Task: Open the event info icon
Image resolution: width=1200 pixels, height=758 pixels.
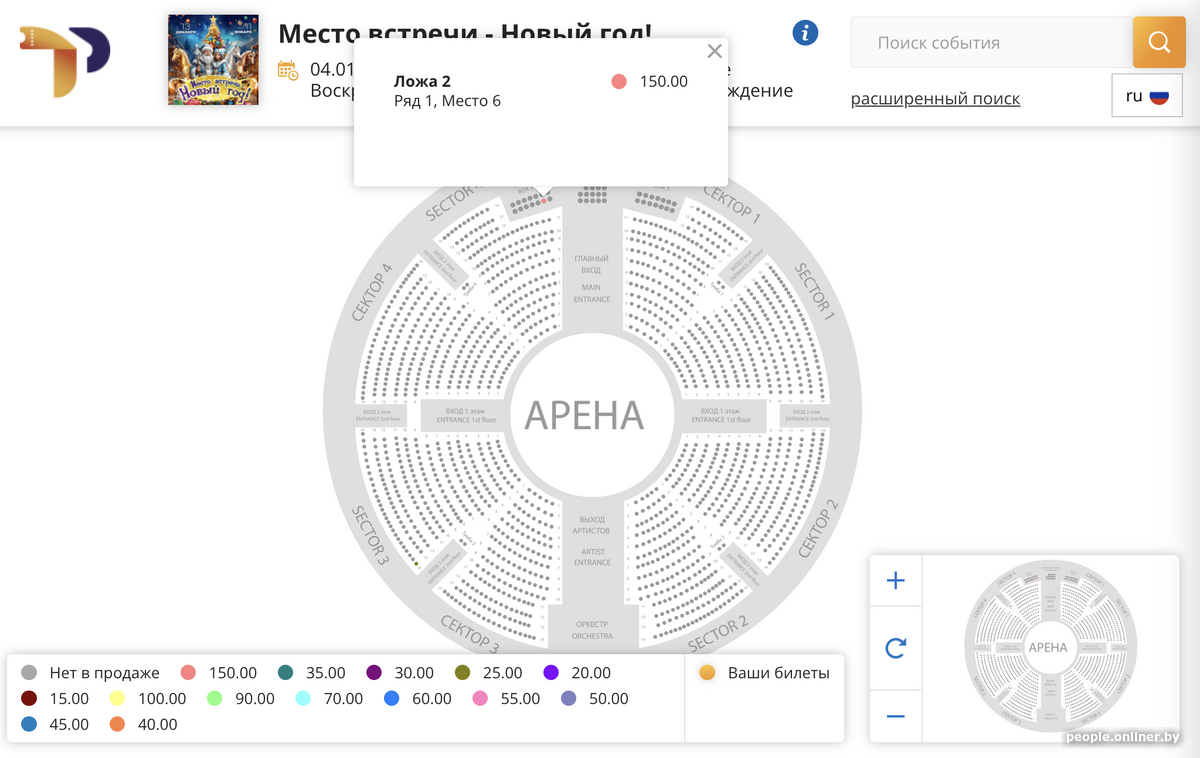Action: (805, 33)
